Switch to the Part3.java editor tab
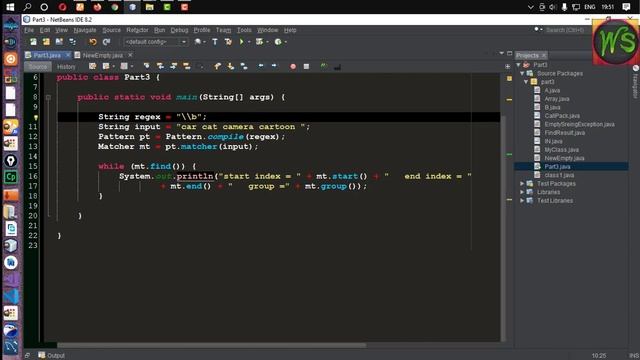This screenshot has width=640, height=360. [47, 55]
